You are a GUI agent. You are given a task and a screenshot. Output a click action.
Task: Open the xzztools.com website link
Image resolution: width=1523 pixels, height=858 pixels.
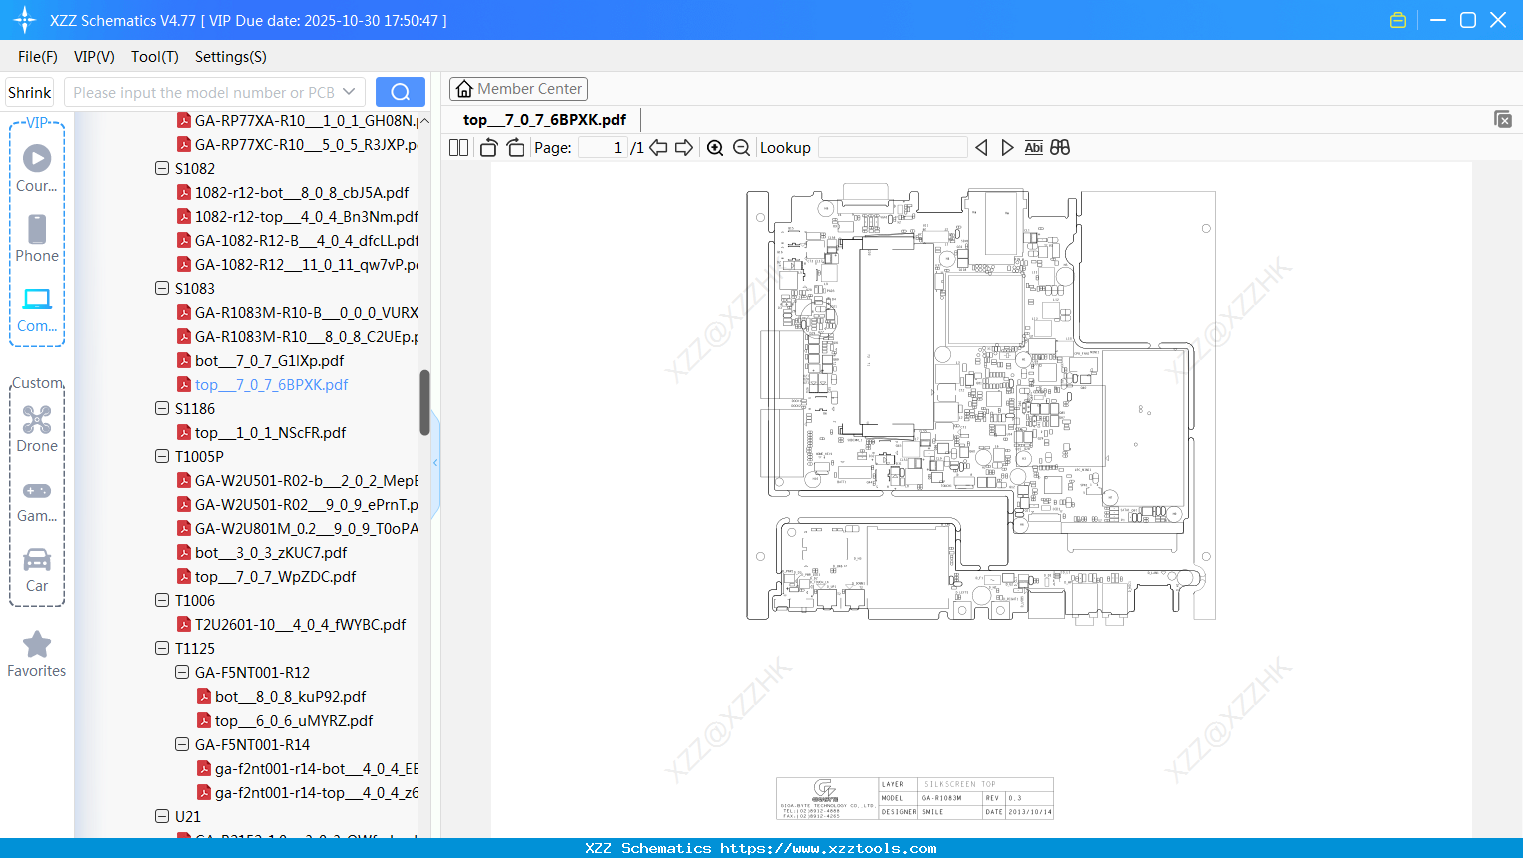[x=828, y=848]
